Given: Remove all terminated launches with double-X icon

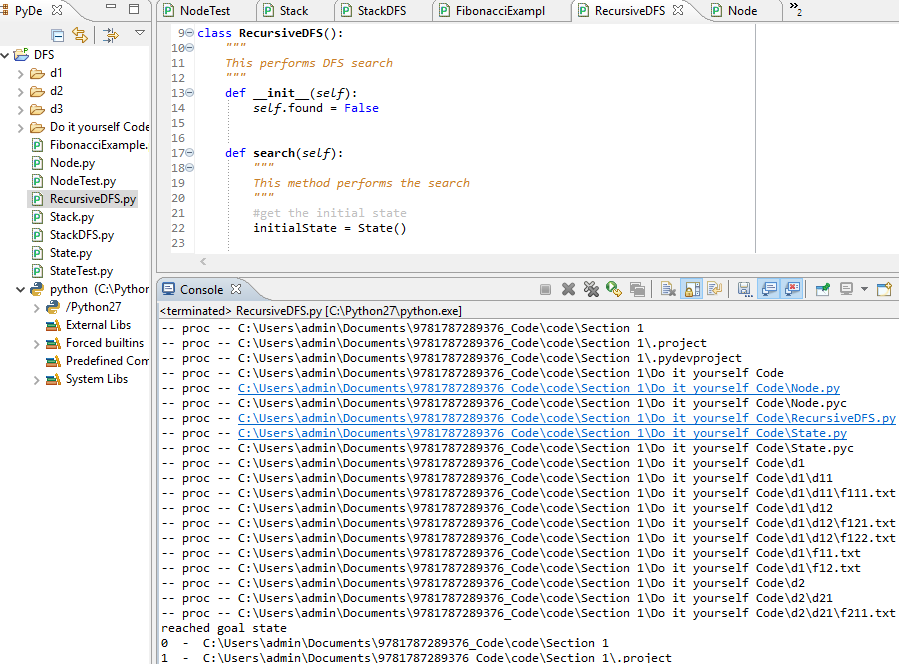Looking at the screenshot, I should pos(591,290).
